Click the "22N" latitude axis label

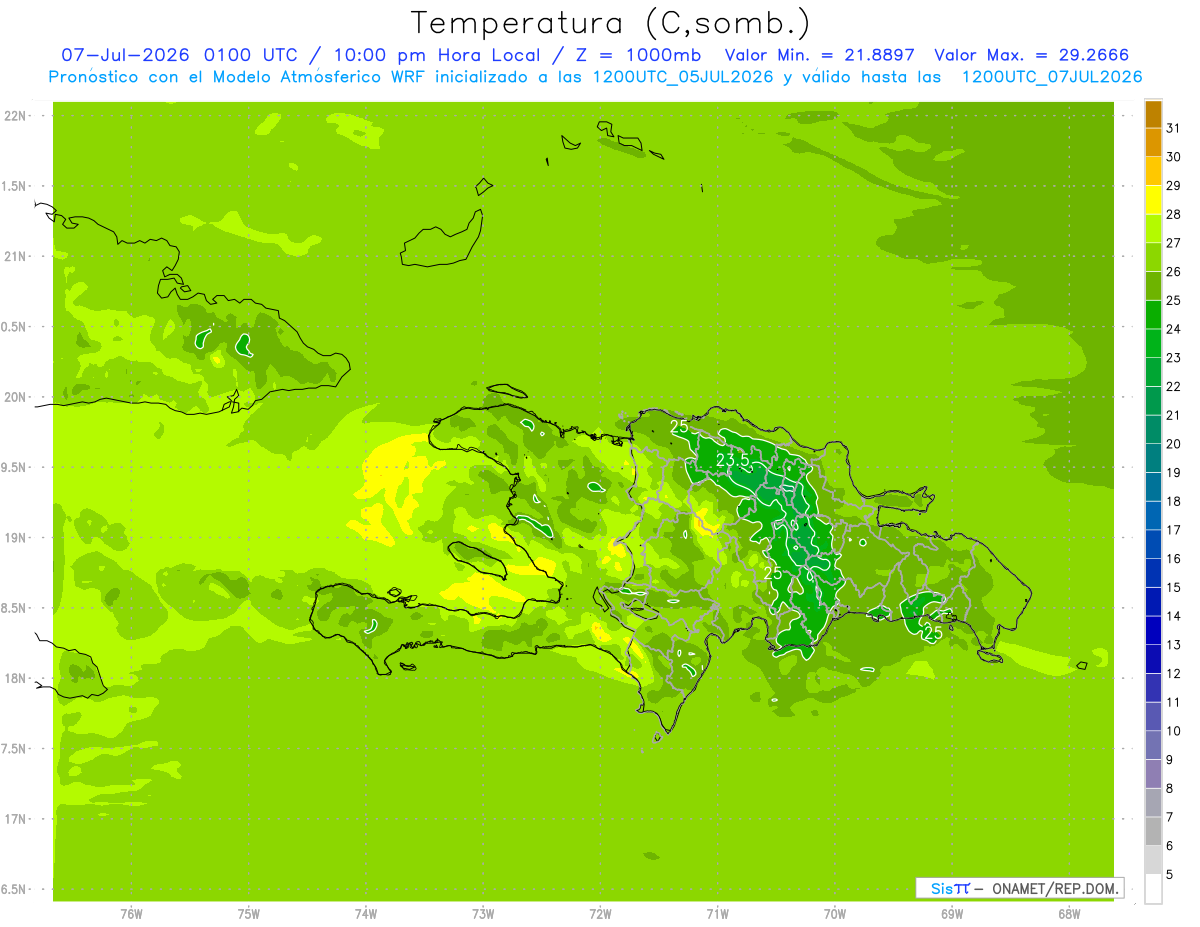point(17,115)
